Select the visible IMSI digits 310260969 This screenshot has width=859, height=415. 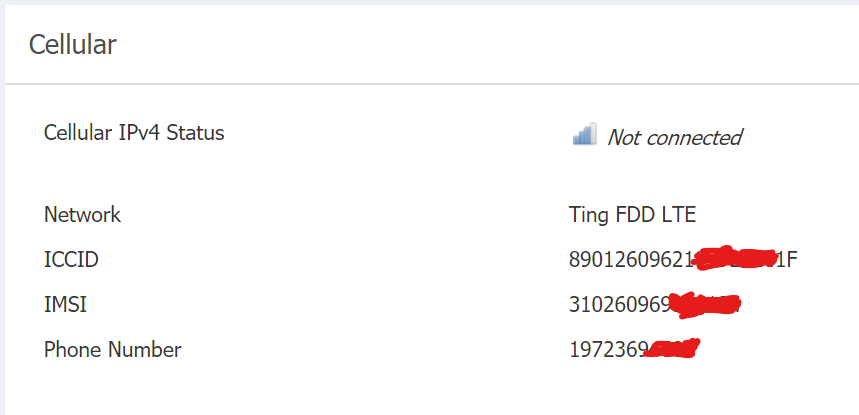[x=618, y=305]
